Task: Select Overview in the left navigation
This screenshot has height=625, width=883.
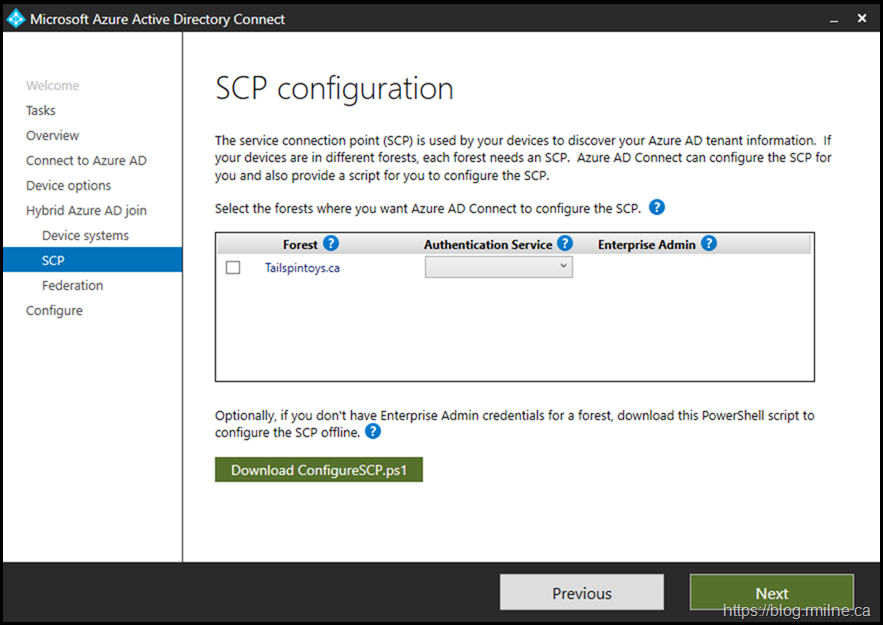Action: (53, 136)
